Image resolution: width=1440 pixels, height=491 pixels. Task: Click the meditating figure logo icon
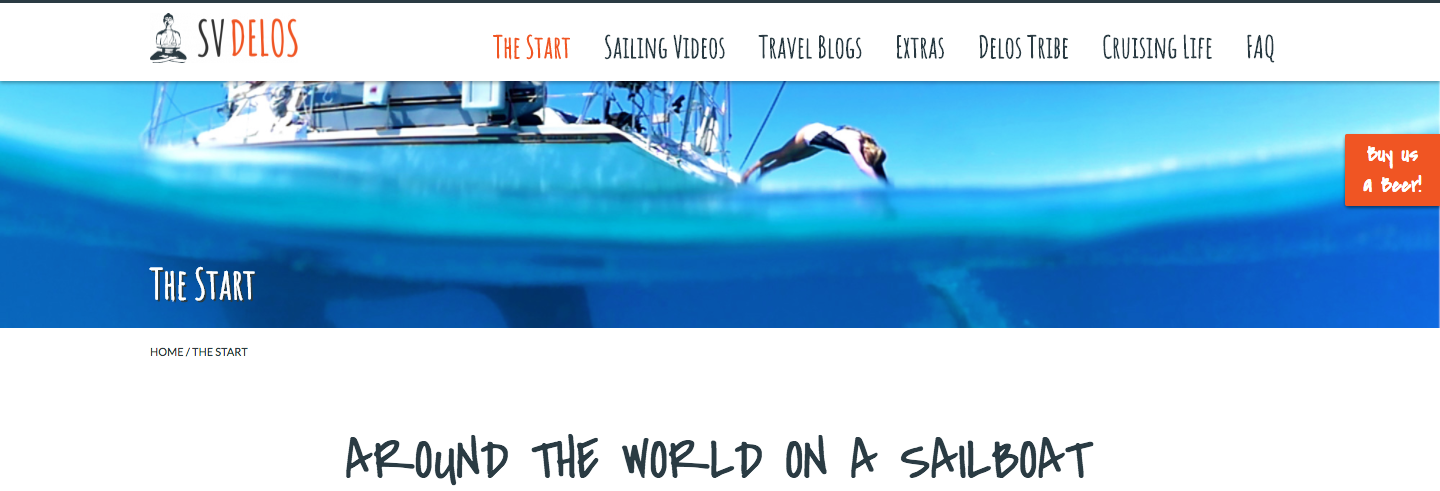coord(168,38)
